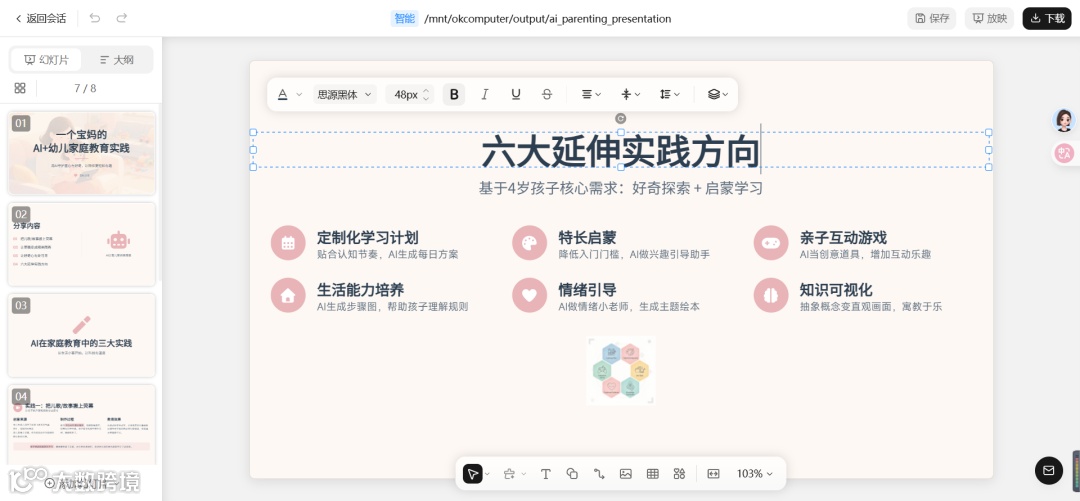This screenshot has height=501, width=1080.
Task: Click the heart icon beside 情绪引导
Action: click(x=529, y=295)
